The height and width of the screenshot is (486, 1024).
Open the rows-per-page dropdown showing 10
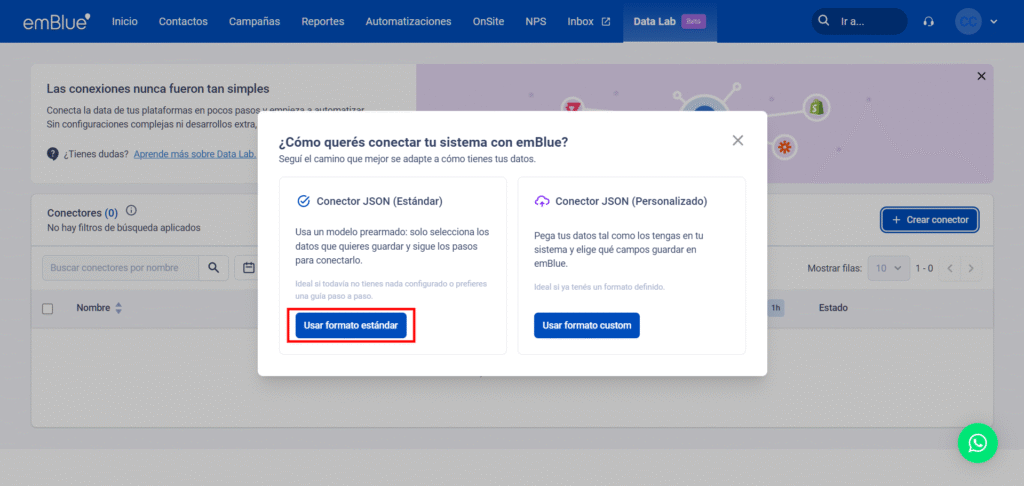[888, 268]
